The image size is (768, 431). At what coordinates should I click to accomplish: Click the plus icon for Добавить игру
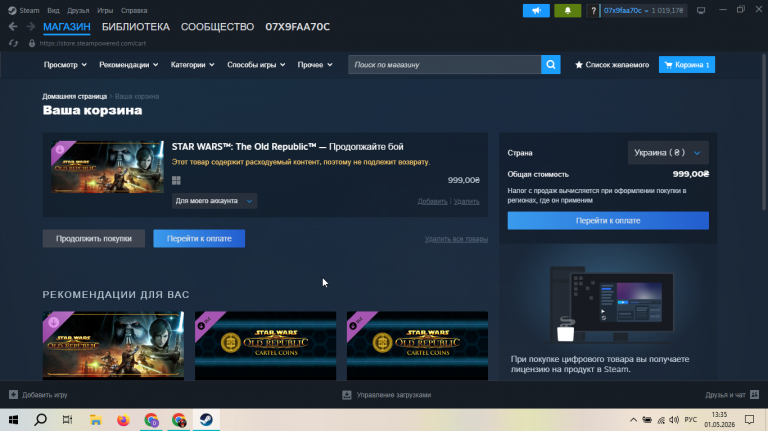point(13,395)
